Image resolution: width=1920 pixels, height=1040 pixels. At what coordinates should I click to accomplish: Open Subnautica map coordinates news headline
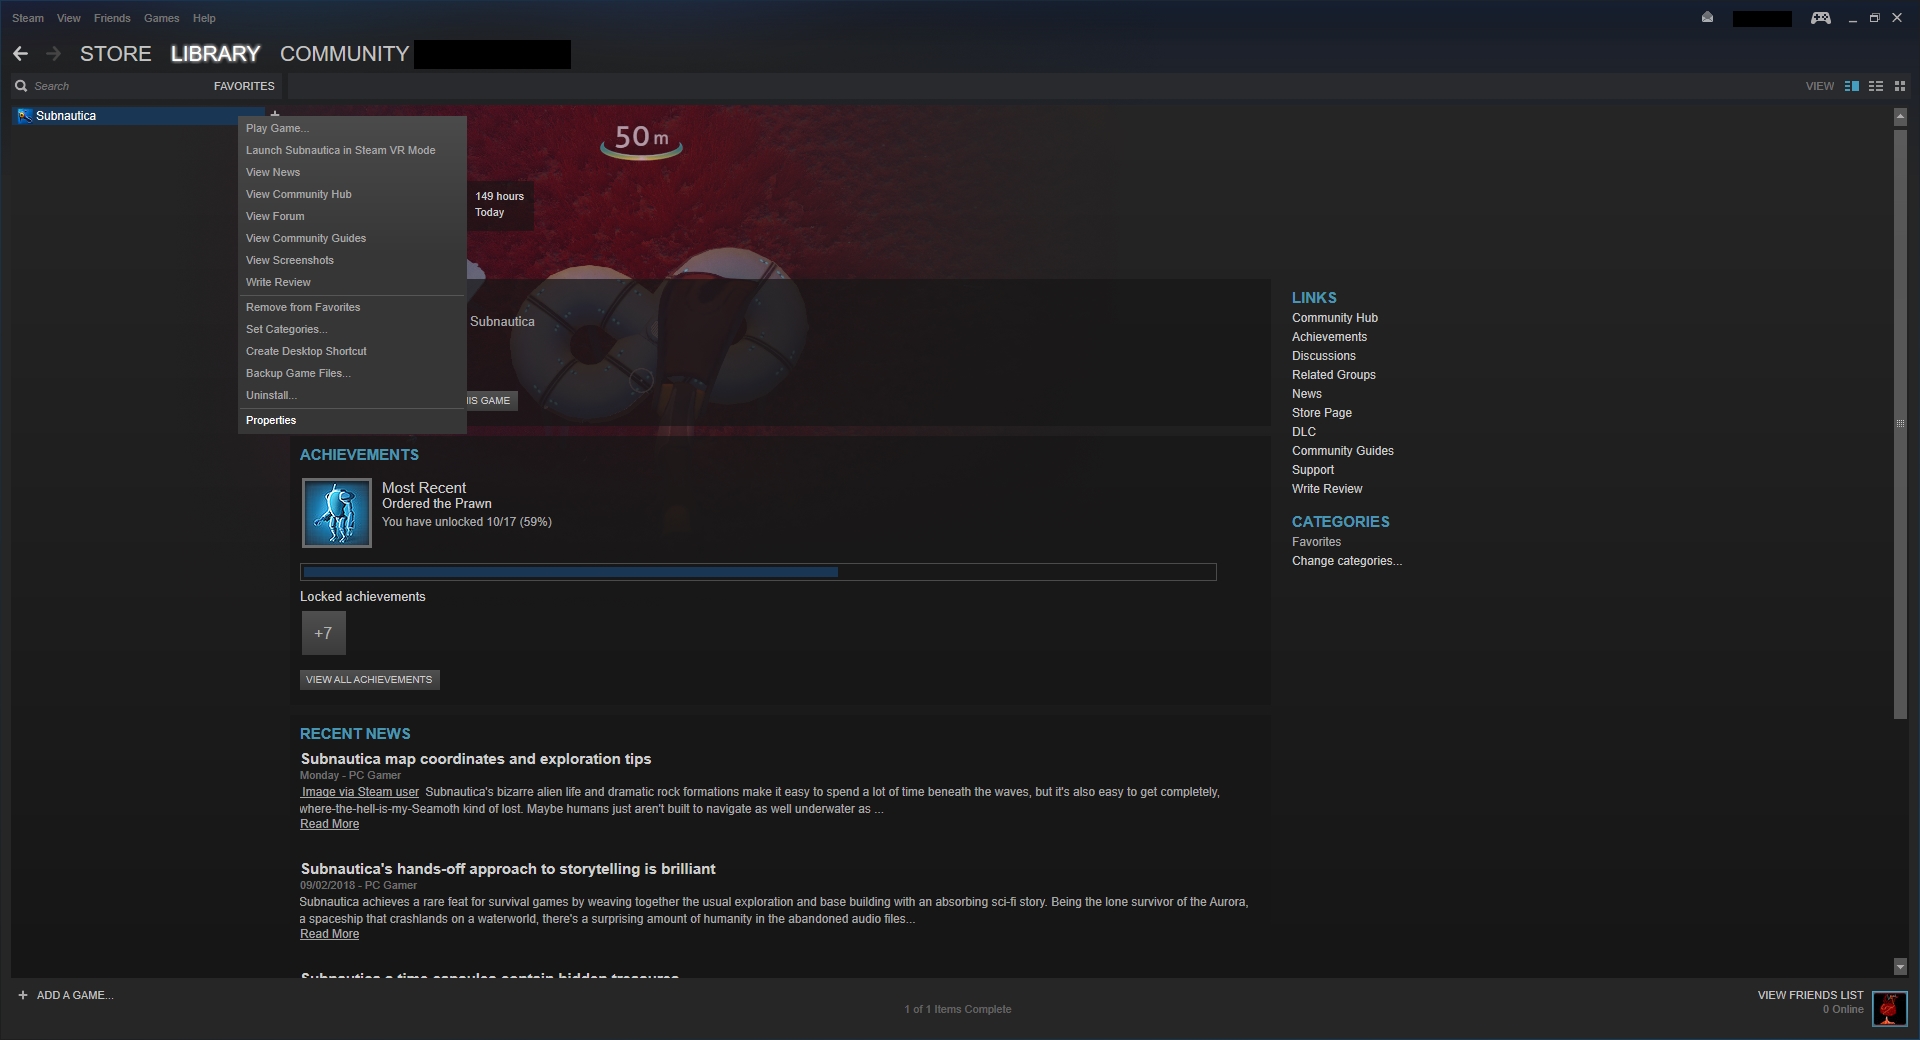point(476,759)
